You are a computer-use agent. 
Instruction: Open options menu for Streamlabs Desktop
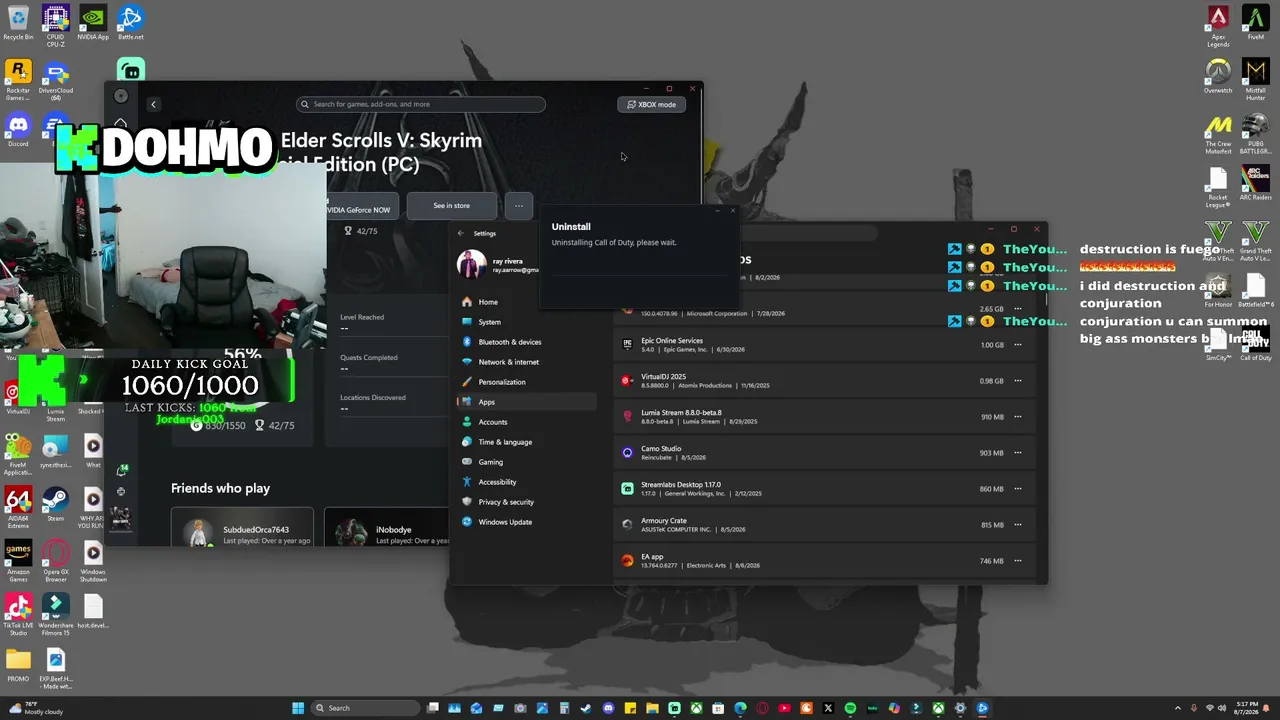pos(1018,489)
